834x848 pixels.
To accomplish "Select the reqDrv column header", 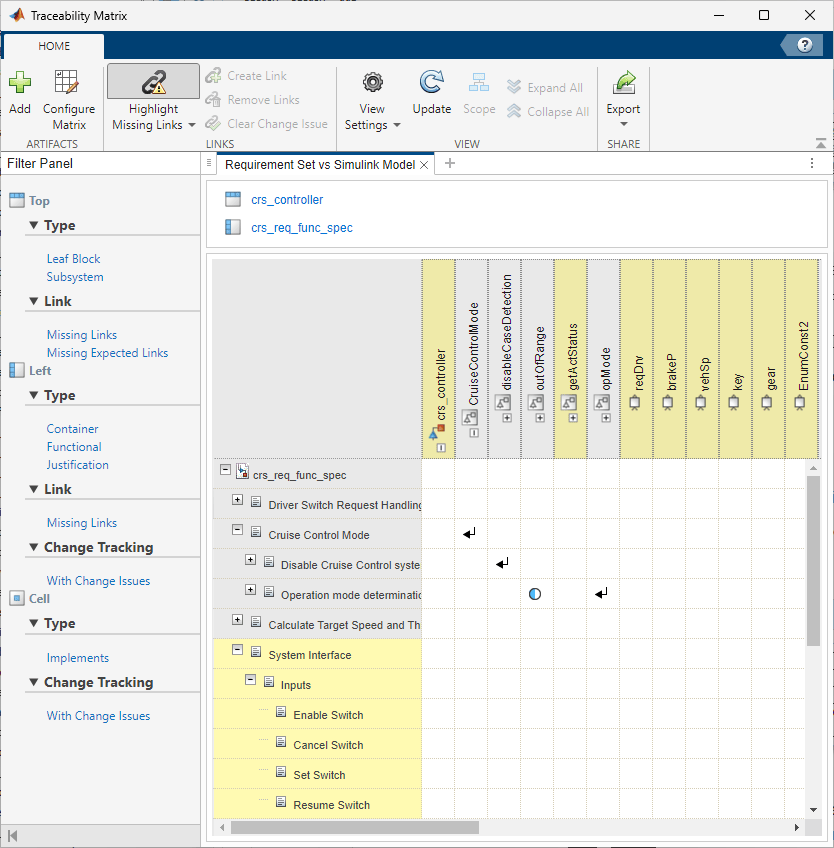I will [636, 359].
